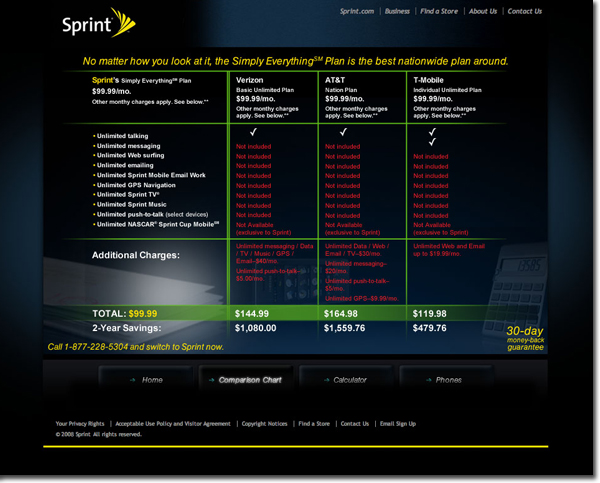This screenshot has height=483, width=600.
Task: Click T-Mobile's unlimited messaging checkmark
Action: tap(431, 144)
